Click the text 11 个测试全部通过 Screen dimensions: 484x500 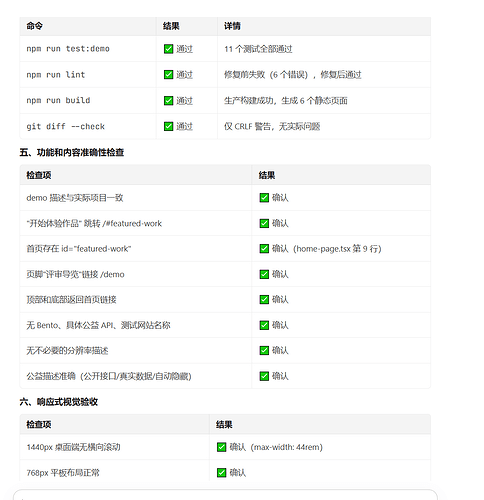[258, 49]
